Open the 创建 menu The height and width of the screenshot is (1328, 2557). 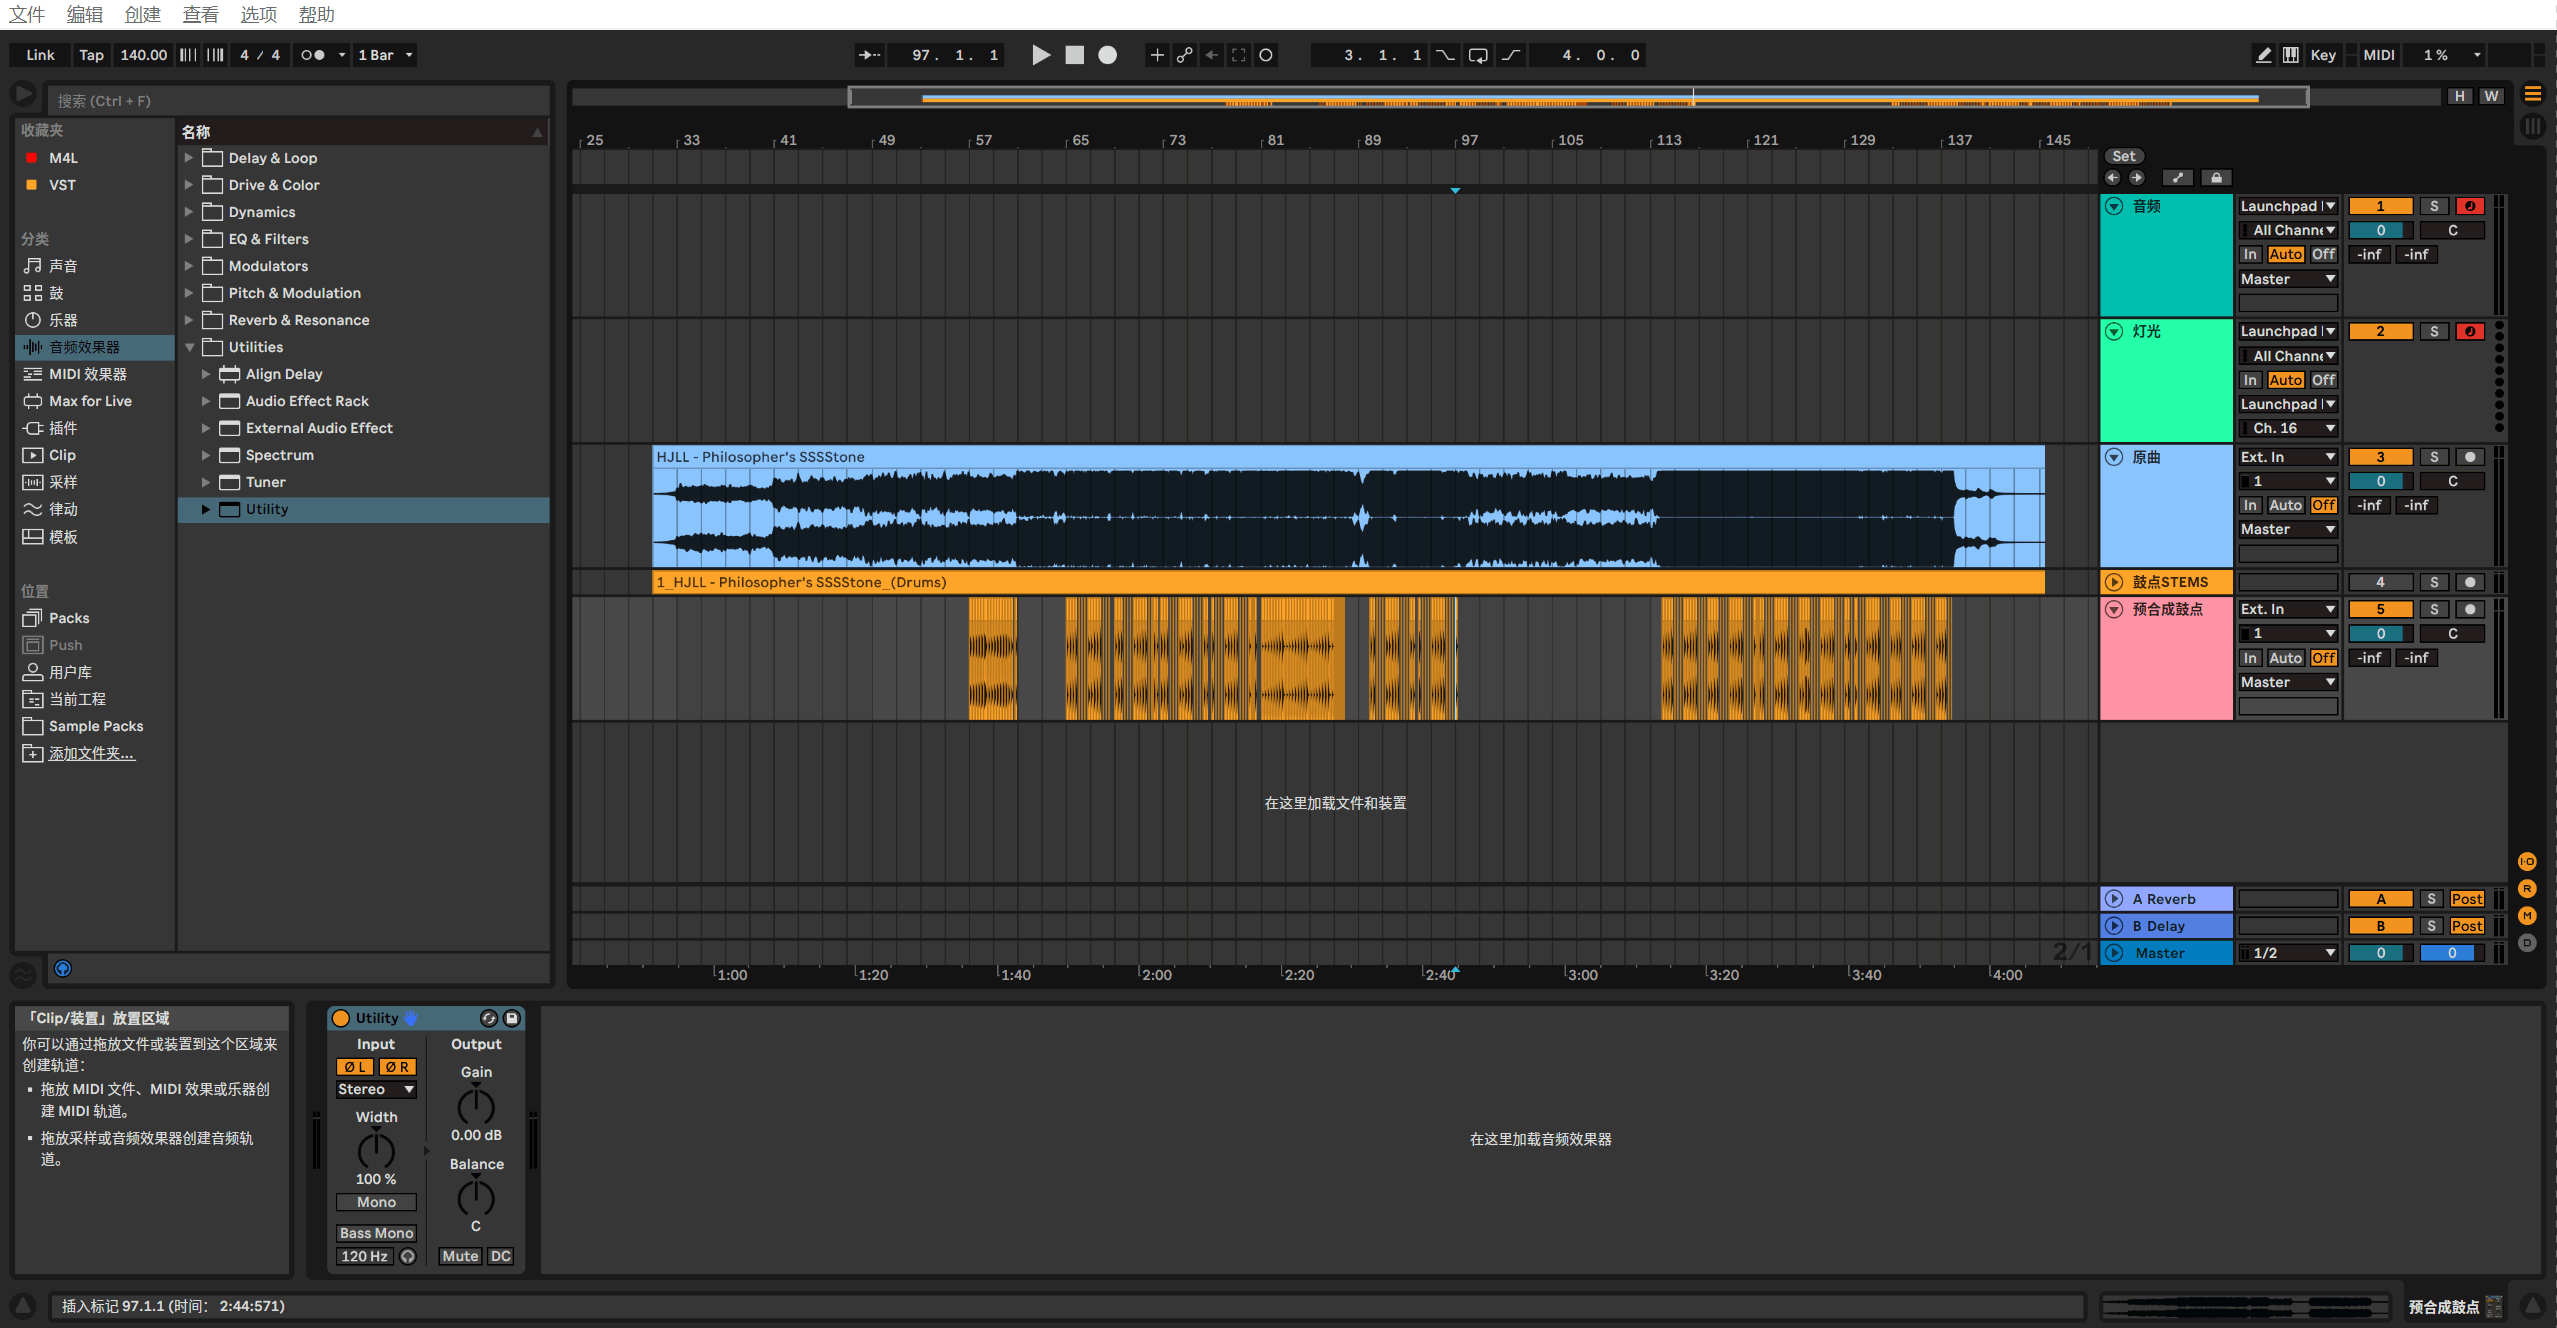pos(142,14)
